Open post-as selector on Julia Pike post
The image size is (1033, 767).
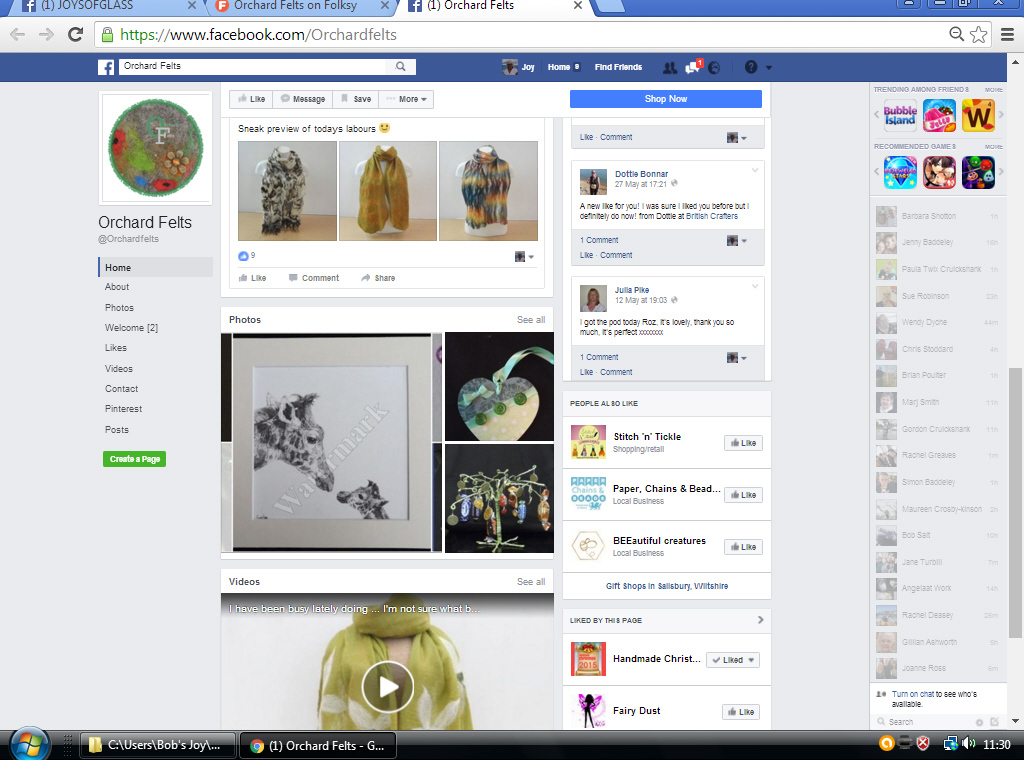pyautogui.click(x=737, y=358)
